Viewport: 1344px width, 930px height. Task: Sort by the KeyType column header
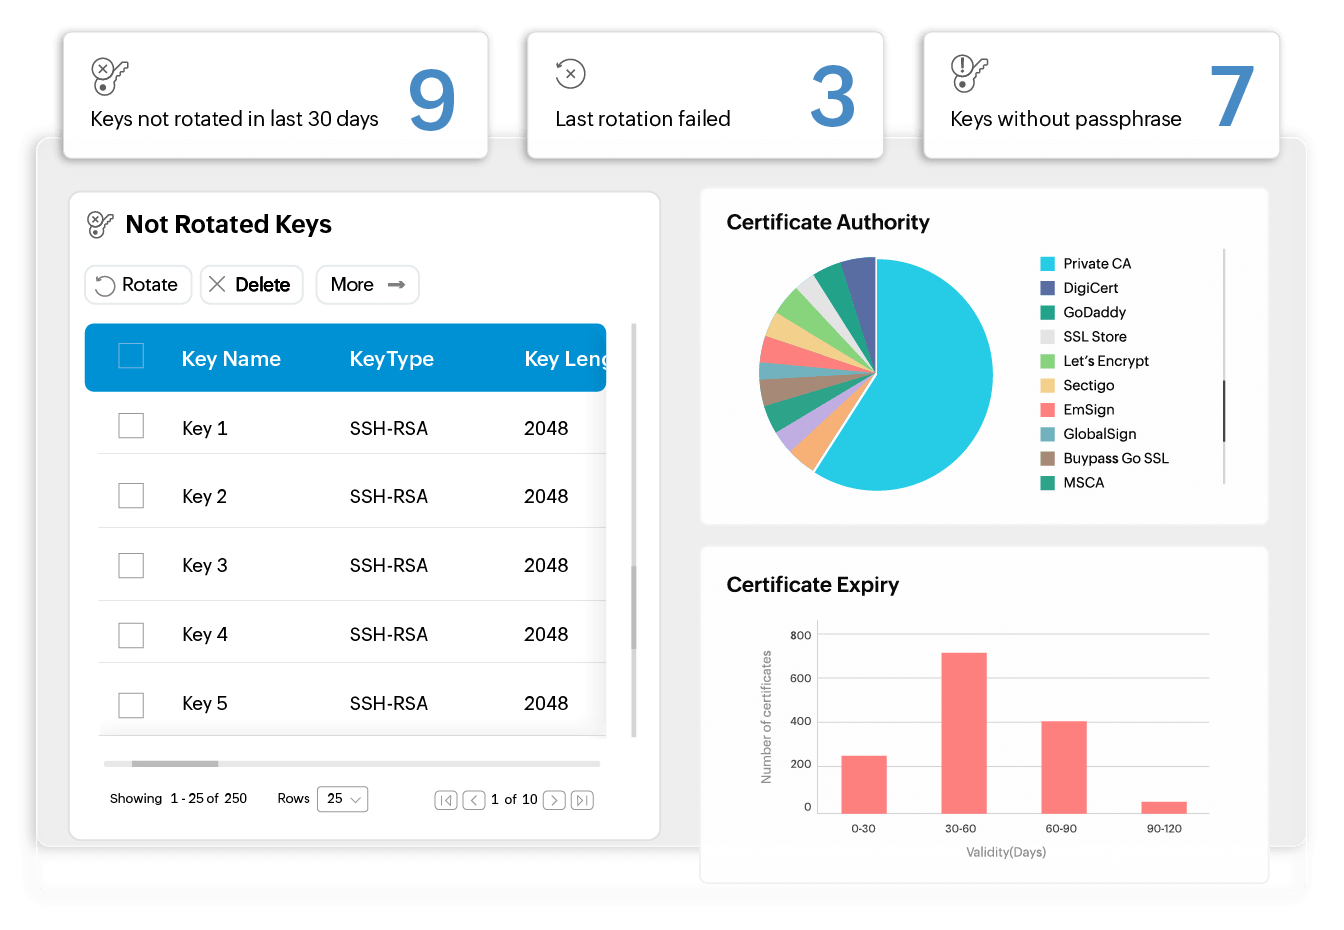[392, 359]
